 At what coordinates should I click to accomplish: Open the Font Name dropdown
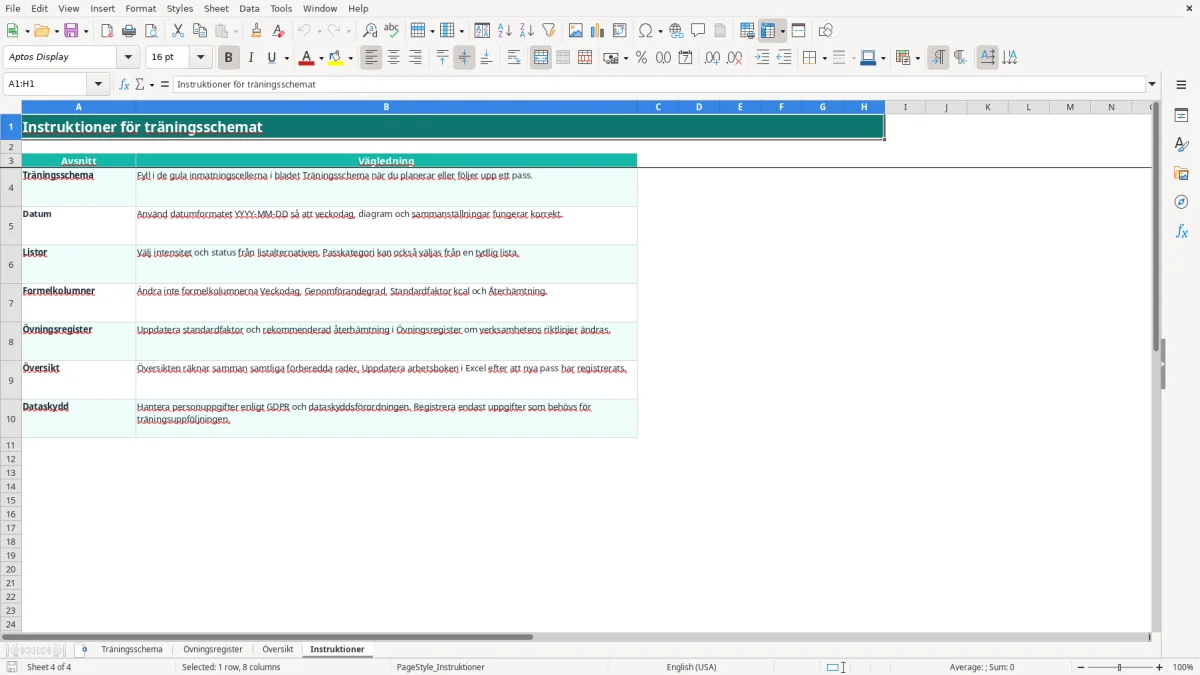coord(128,58)
